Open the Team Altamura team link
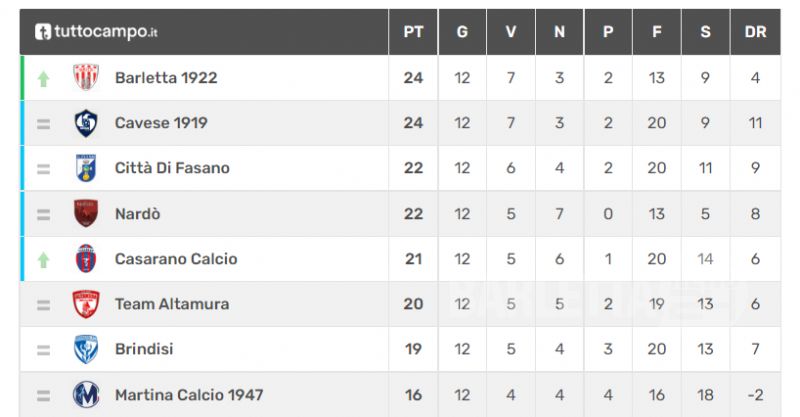800x417 pixels. [x=172, y=304]
